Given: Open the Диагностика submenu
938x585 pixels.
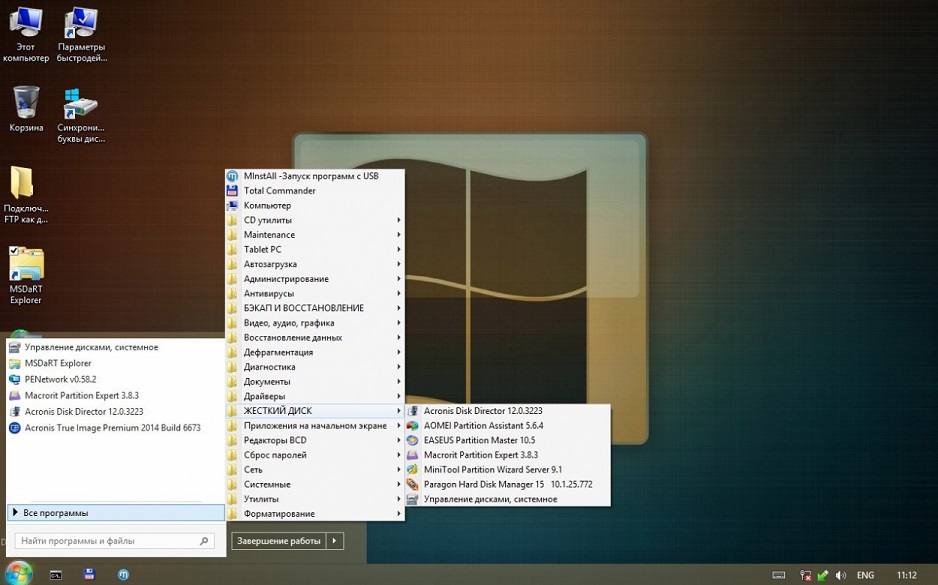Looking at the screenshot, I should coord(315,367).
